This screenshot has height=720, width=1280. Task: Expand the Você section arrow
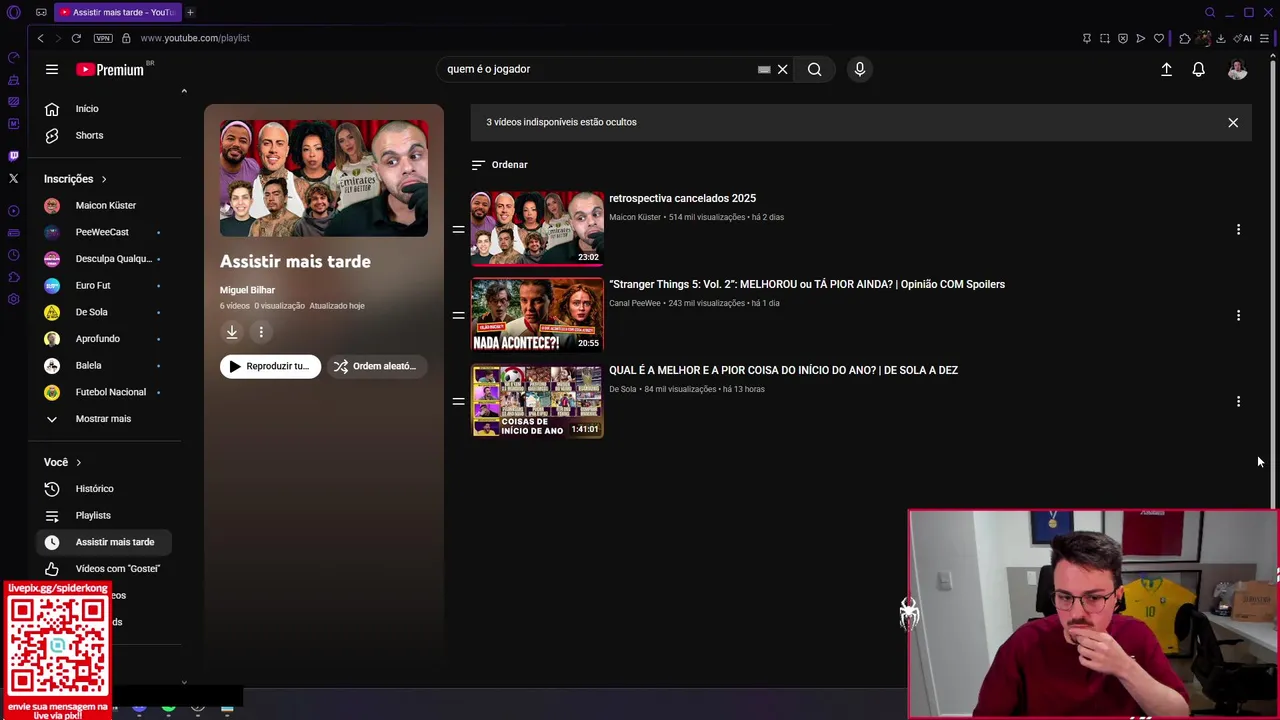[78, 462]
